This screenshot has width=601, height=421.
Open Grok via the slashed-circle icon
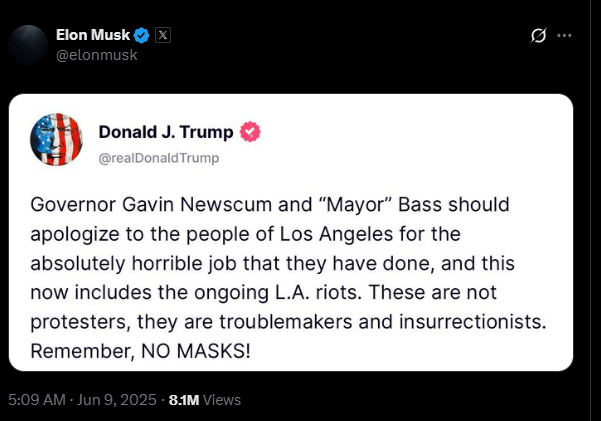[538, 36]
